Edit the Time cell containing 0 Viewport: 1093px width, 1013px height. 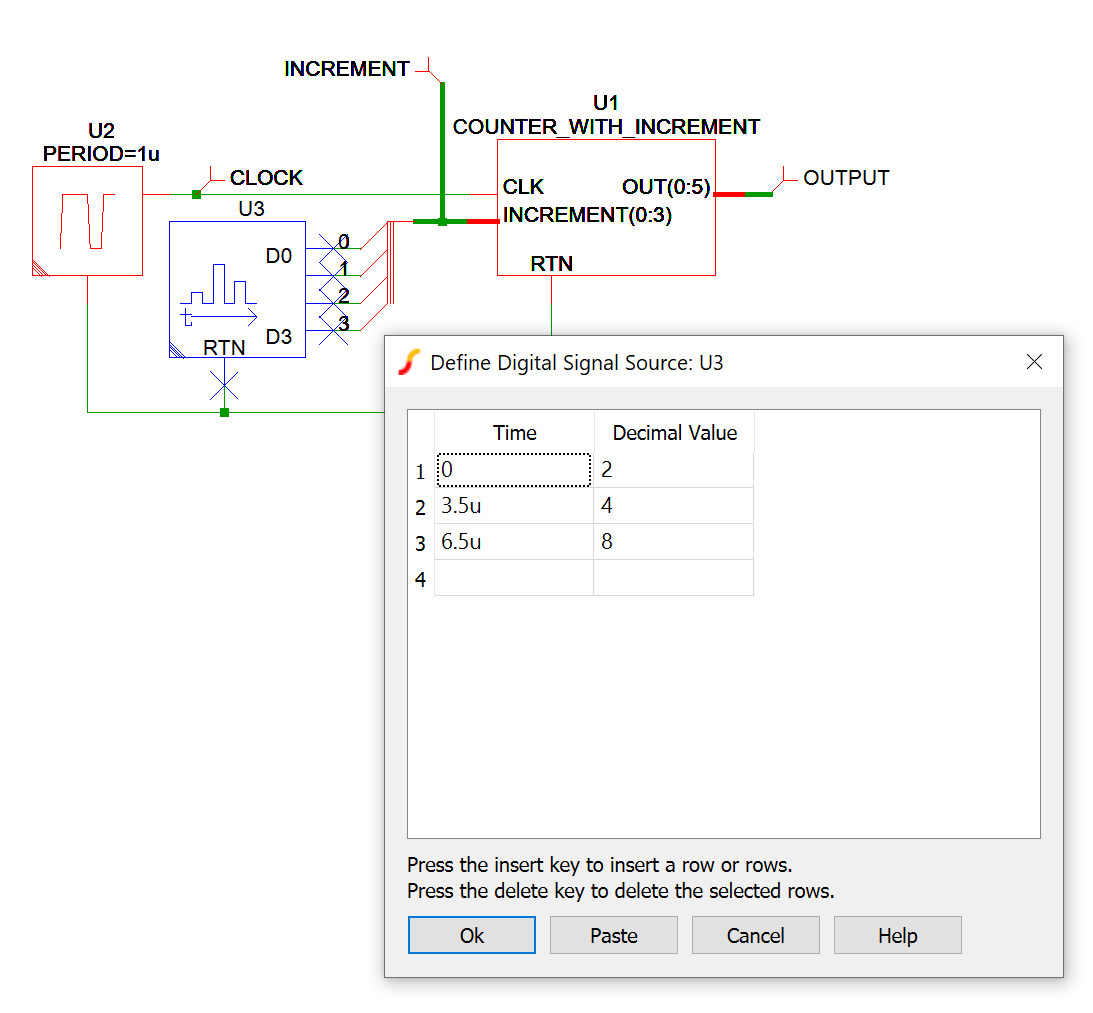click(514, 470)
